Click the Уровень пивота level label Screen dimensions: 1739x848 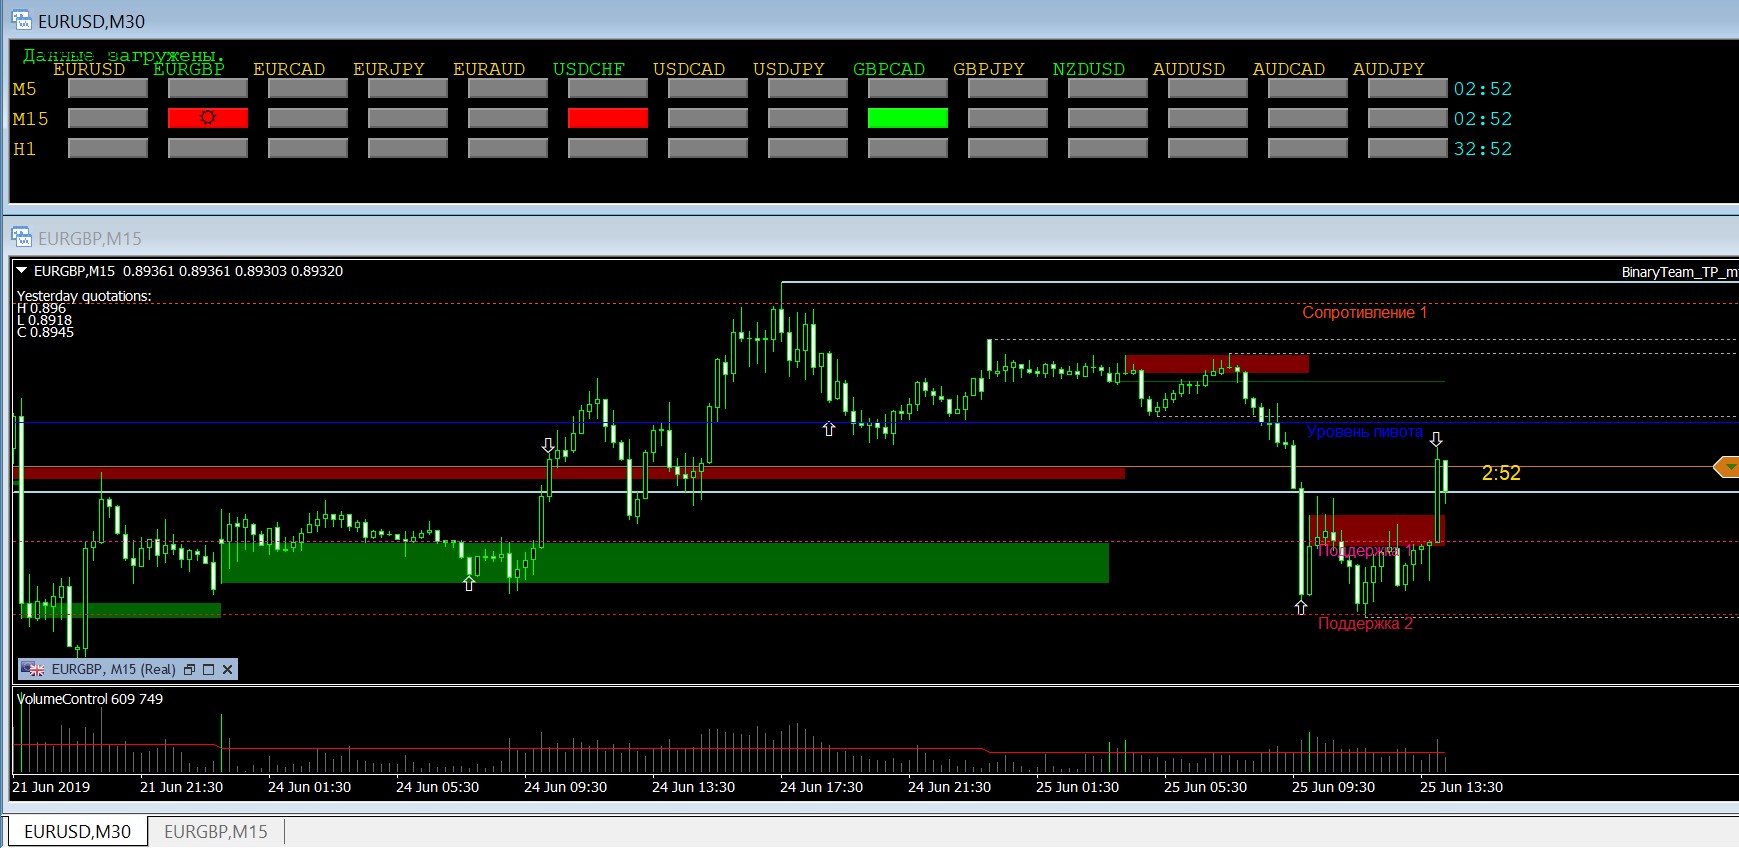[x=1364, y=432]
